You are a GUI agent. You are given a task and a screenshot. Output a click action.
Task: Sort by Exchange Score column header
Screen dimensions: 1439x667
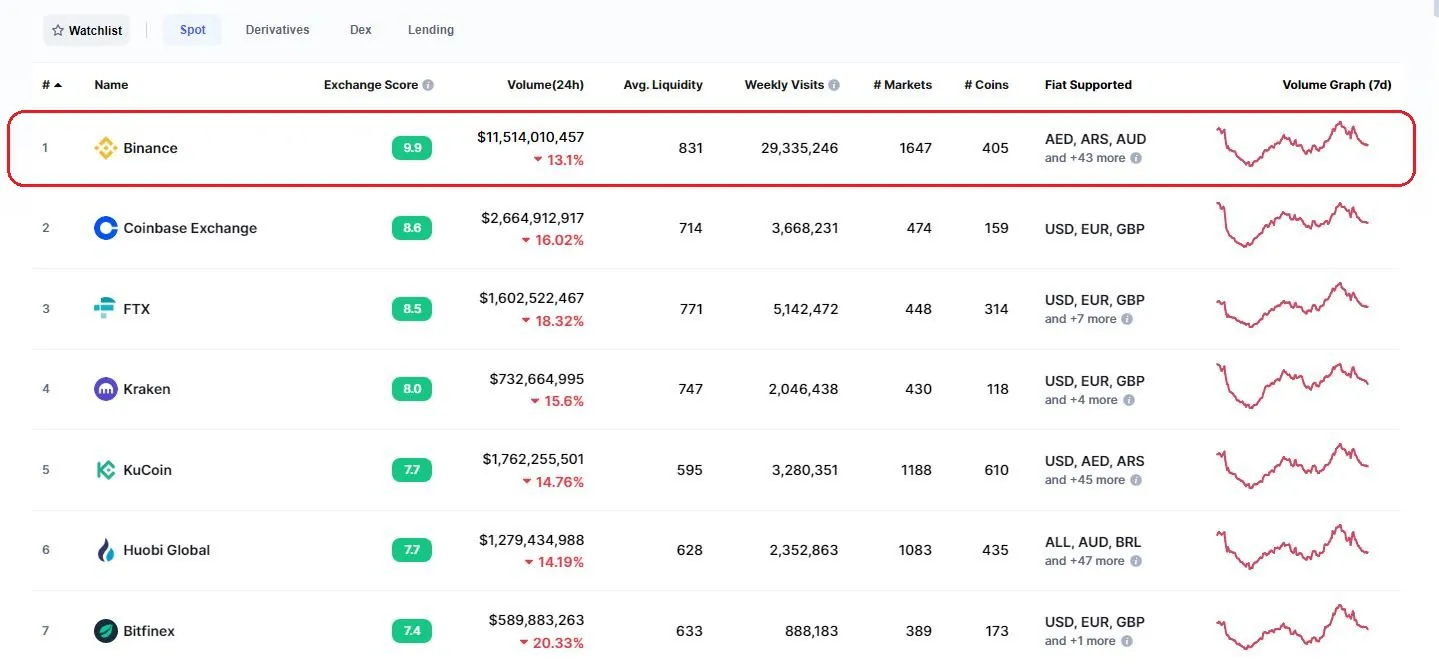pos(370,85)
